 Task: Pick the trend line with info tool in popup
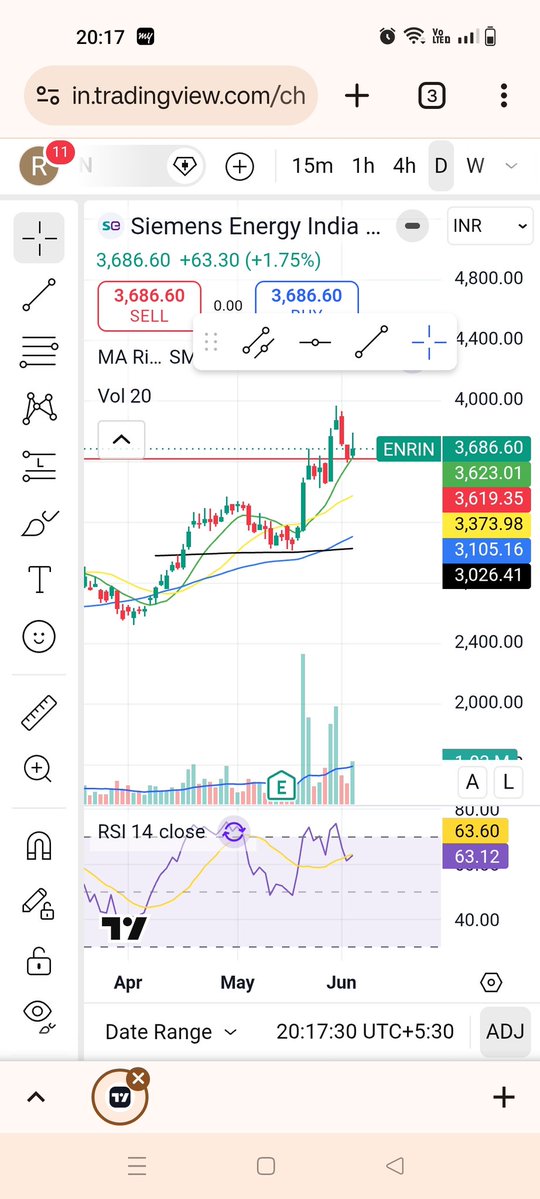click(x=258, y=342)
